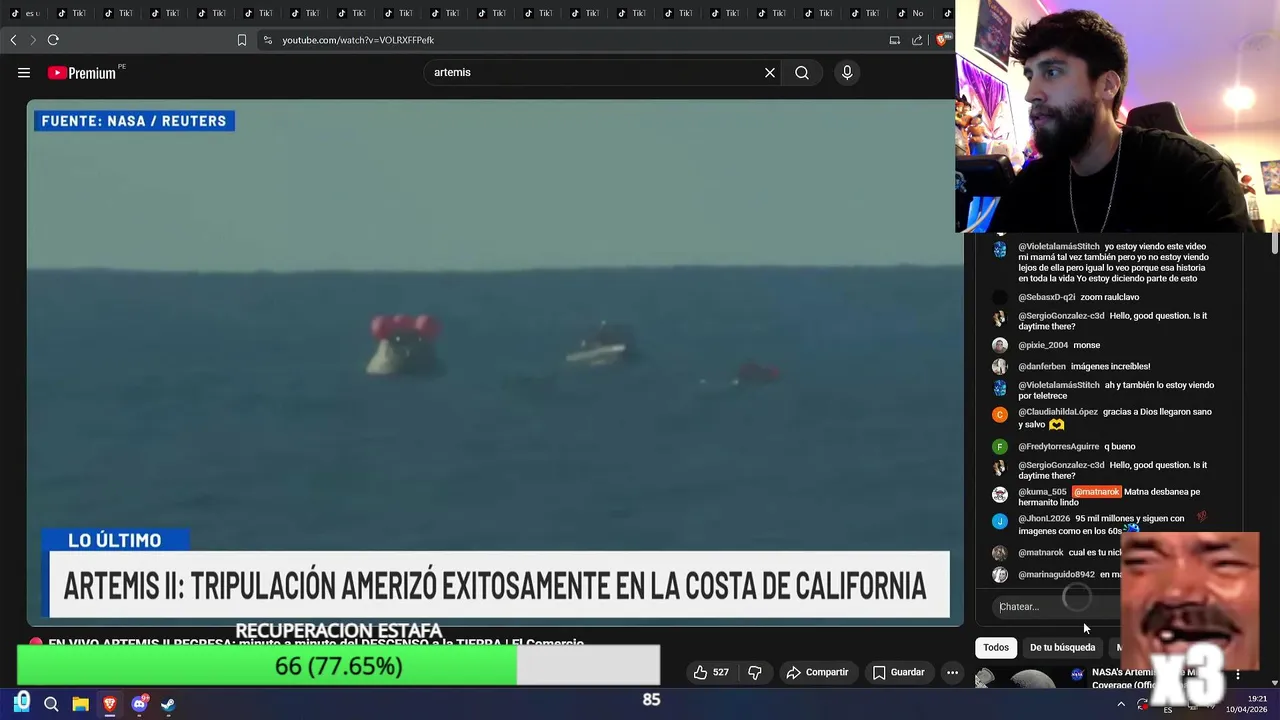
Task: Switch to the last browser tab 'No'
Action: [912, 13]
